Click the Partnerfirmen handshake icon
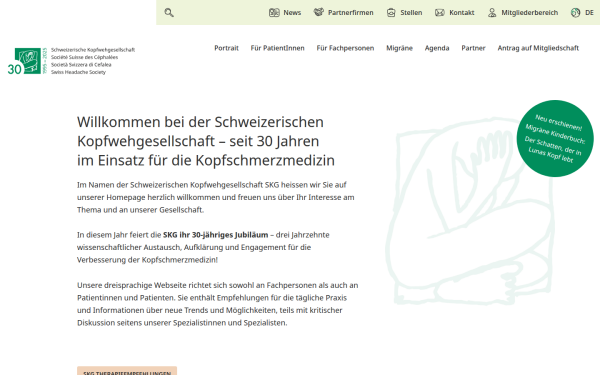The width and height of the screenshot is (600, 375). pyautogui.click(x=318, y=13)
